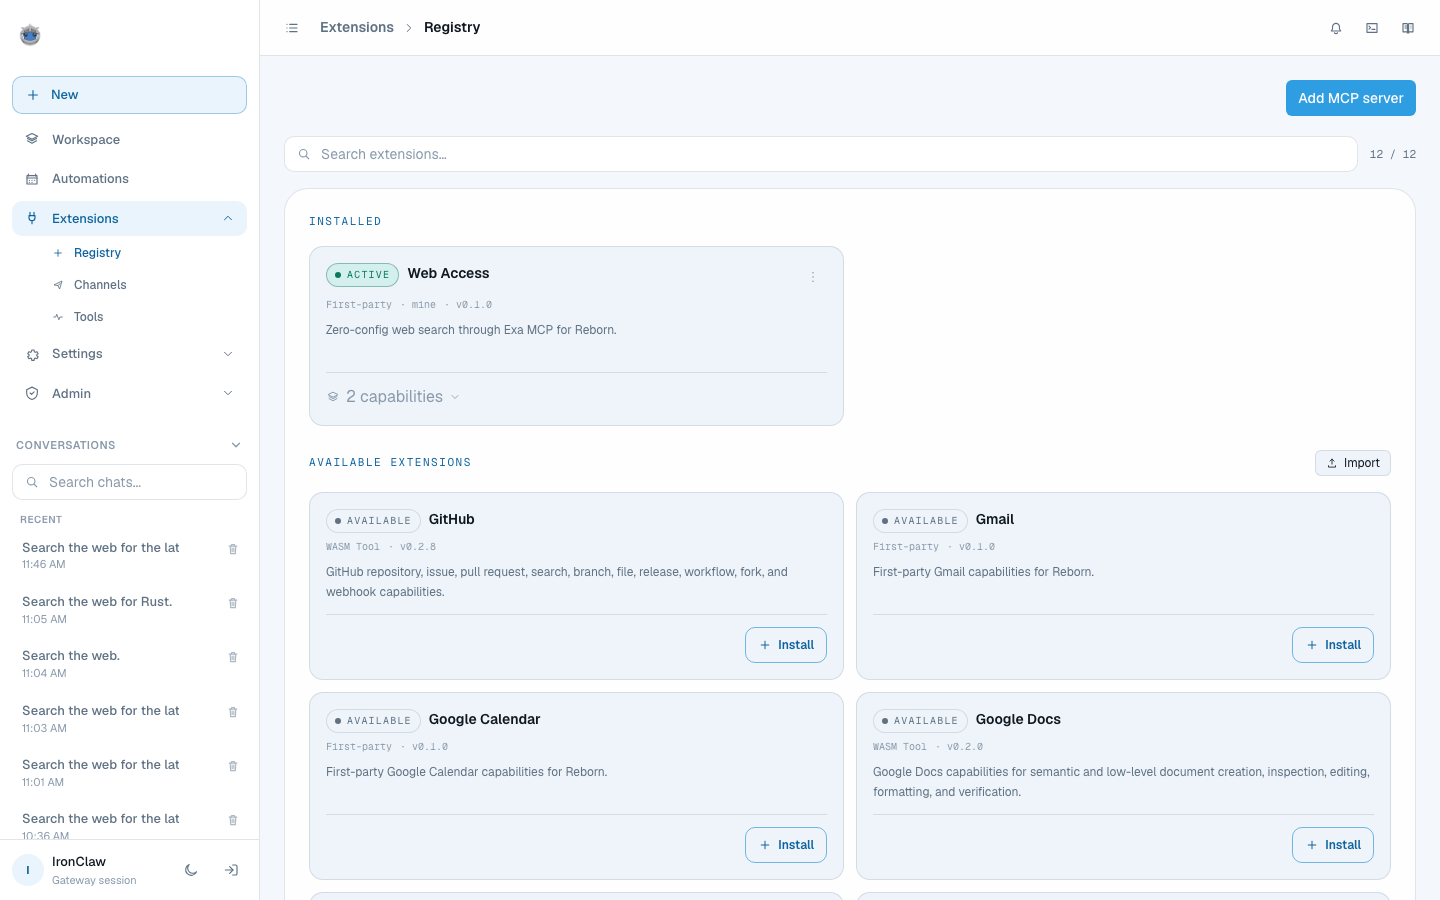Open the terminal panel icon in header
The width and height of the screenshot is (1440, 900).
click(x=1372, y=28)
